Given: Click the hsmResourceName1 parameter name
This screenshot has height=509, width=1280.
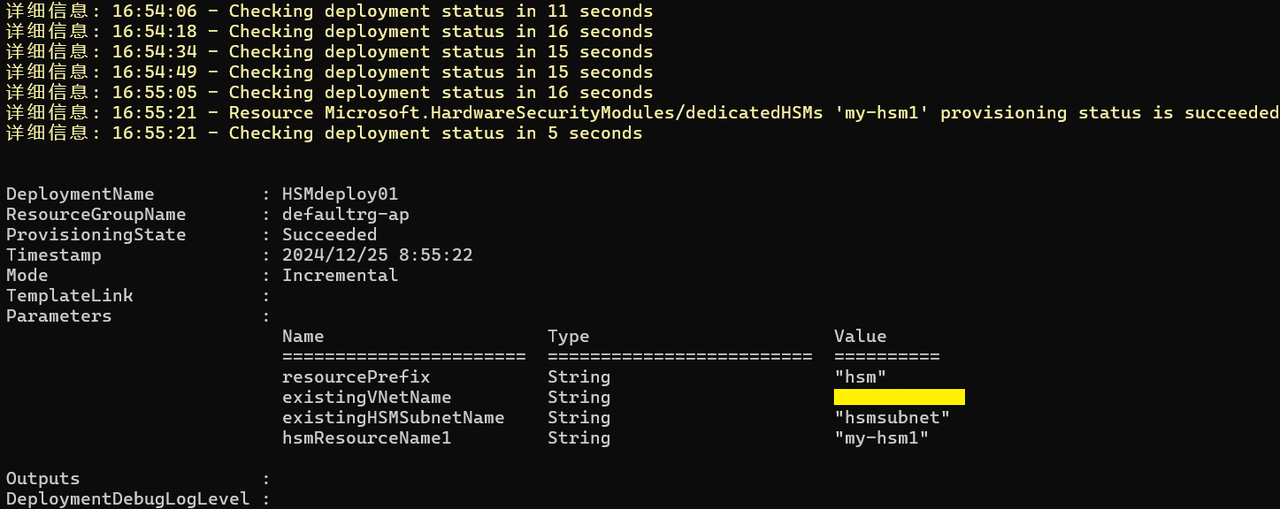Looking at the screenshot, I should (x=366, y=438).
